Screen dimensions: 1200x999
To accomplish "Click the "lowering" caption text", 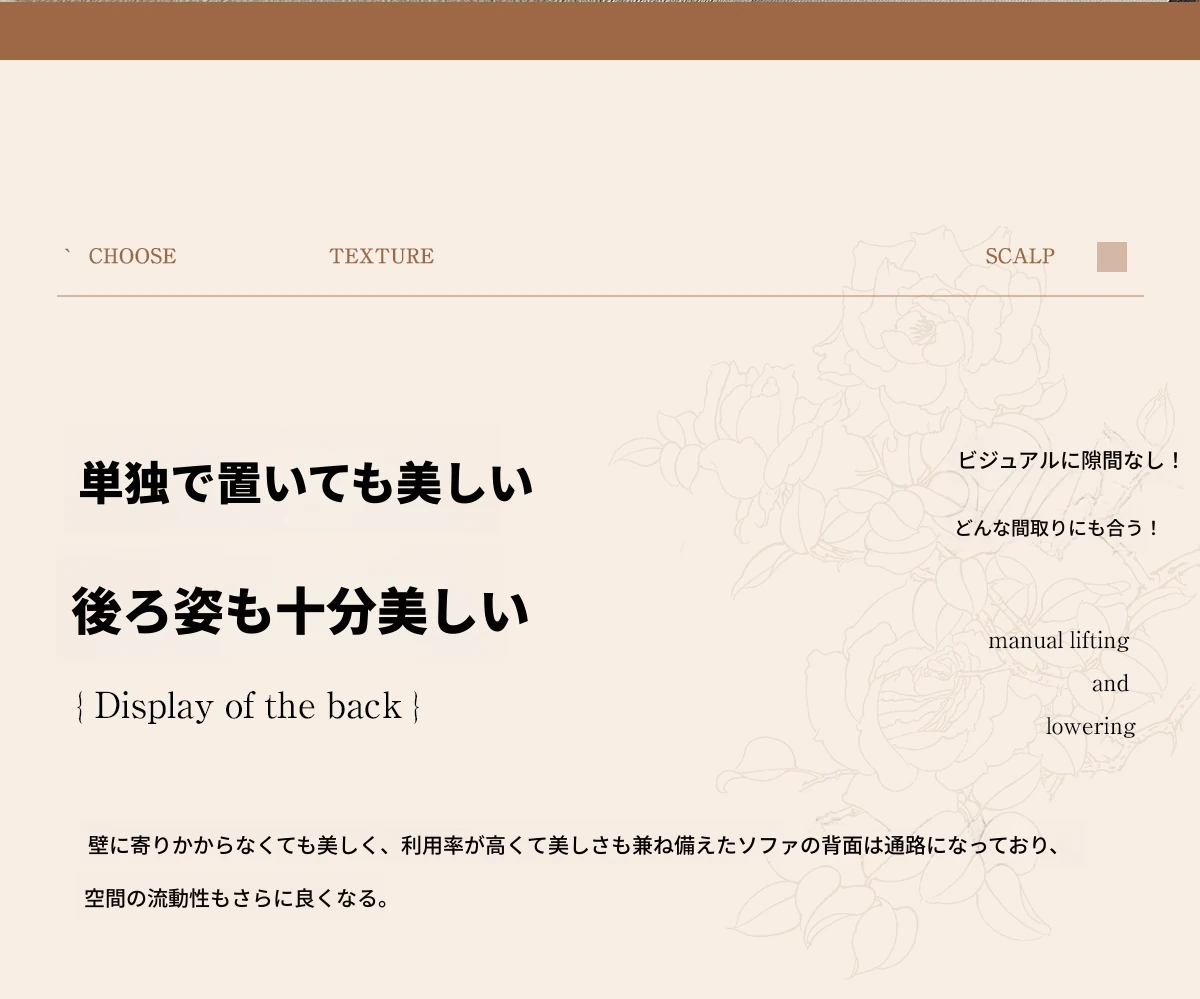I will coord(1090,727).
